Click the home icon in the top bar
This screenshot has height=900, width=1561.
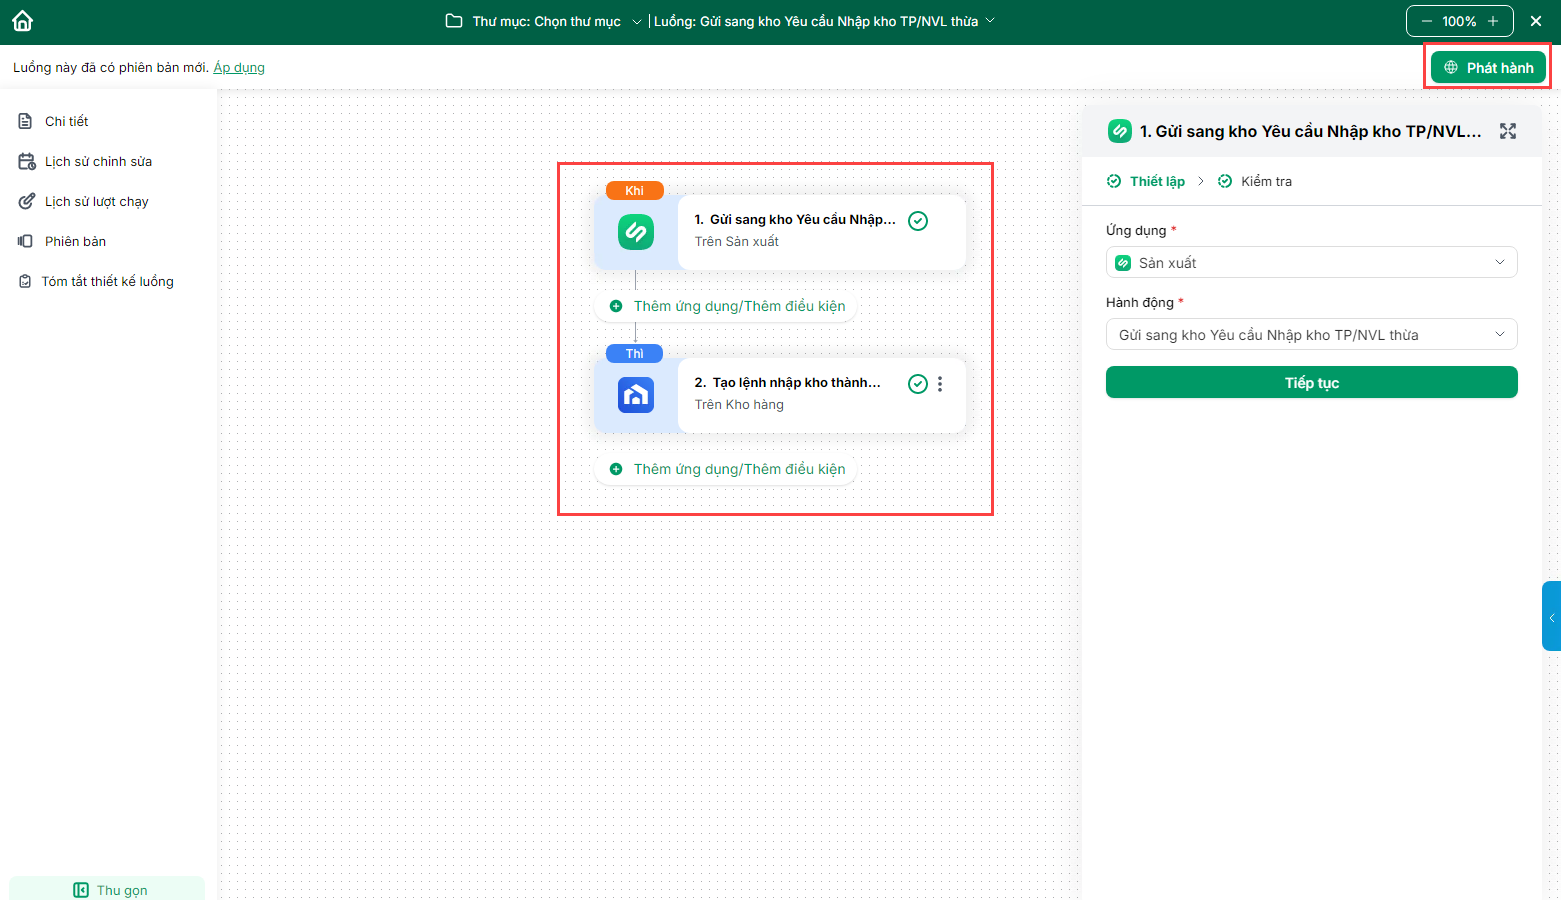22,21
